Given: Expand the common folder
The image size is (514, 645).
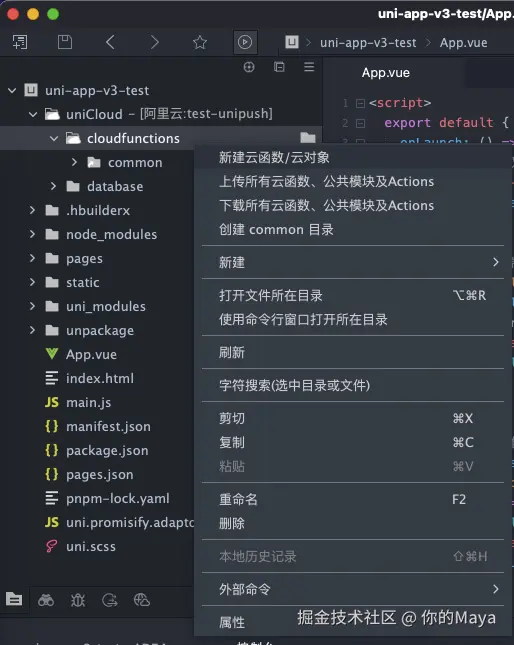Looking at the screenshot, I should 74,162.
